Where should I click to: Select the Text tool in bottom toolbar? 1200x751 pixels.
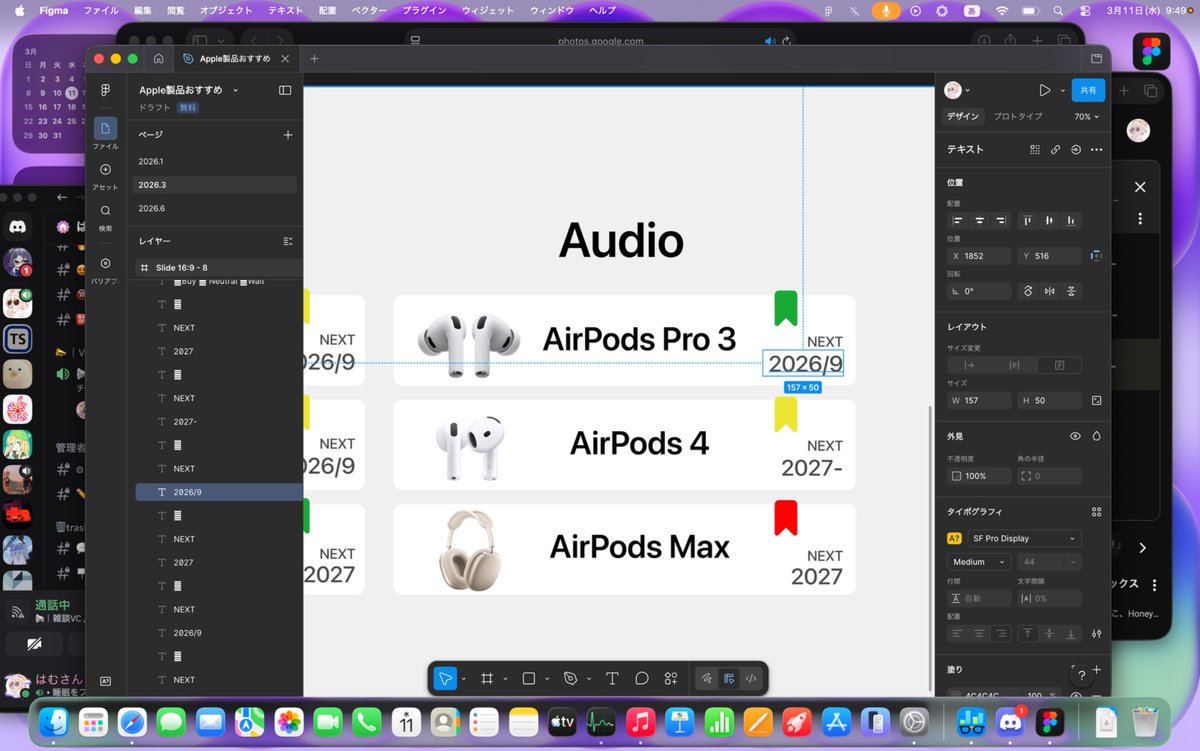click(612, 678)
